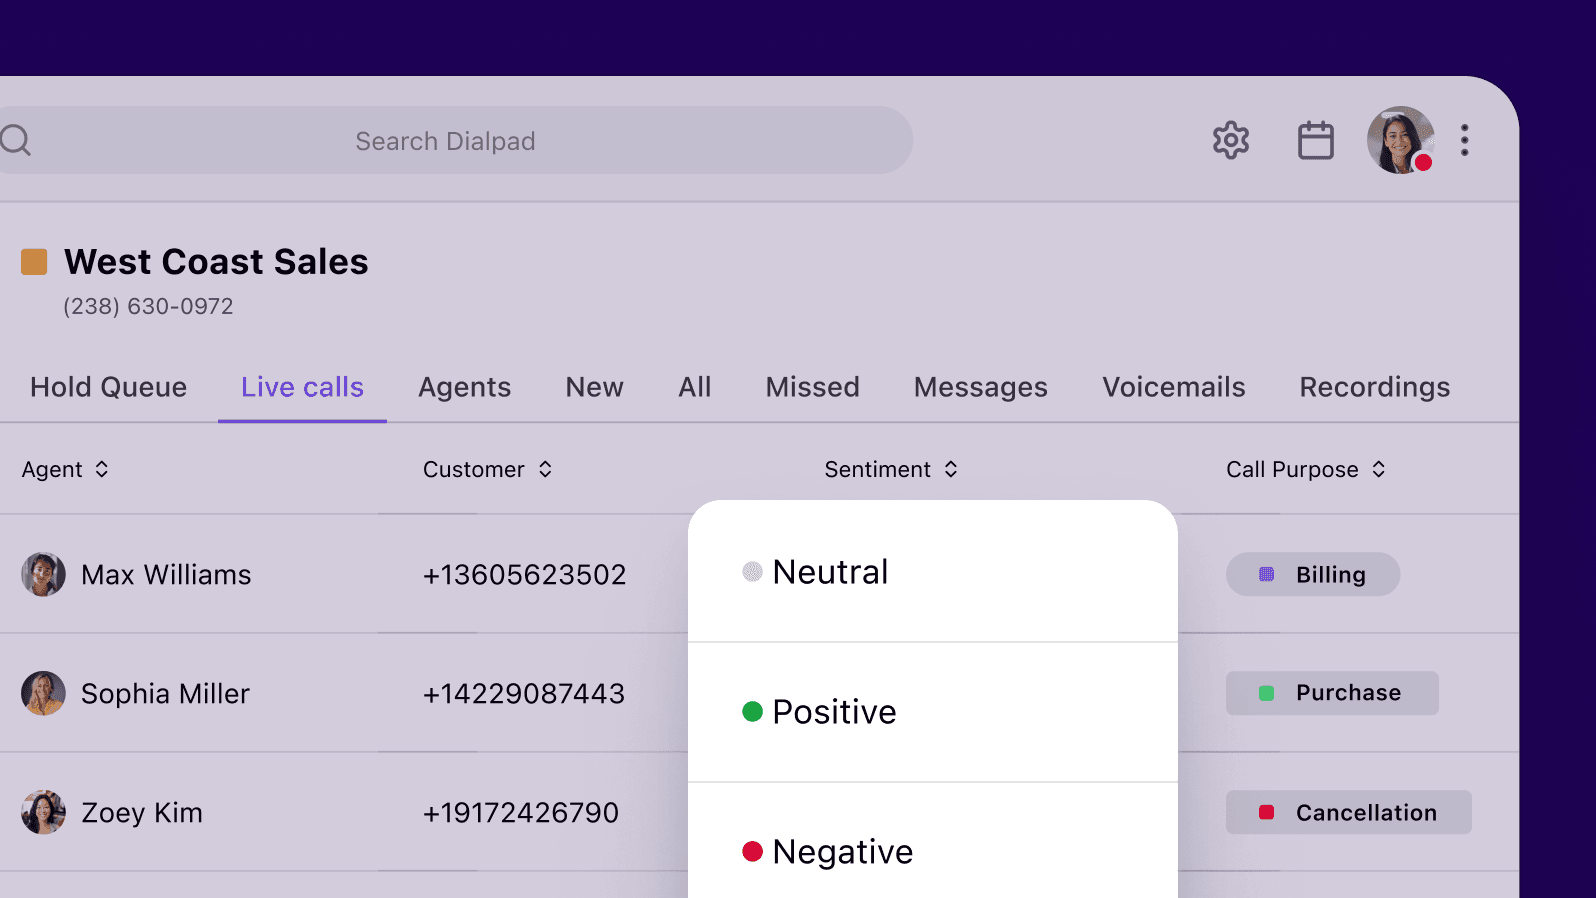The height and width of the screenshot is (898, 1596).
Task: Open the calendar icon
Action: click(1316, 140)
